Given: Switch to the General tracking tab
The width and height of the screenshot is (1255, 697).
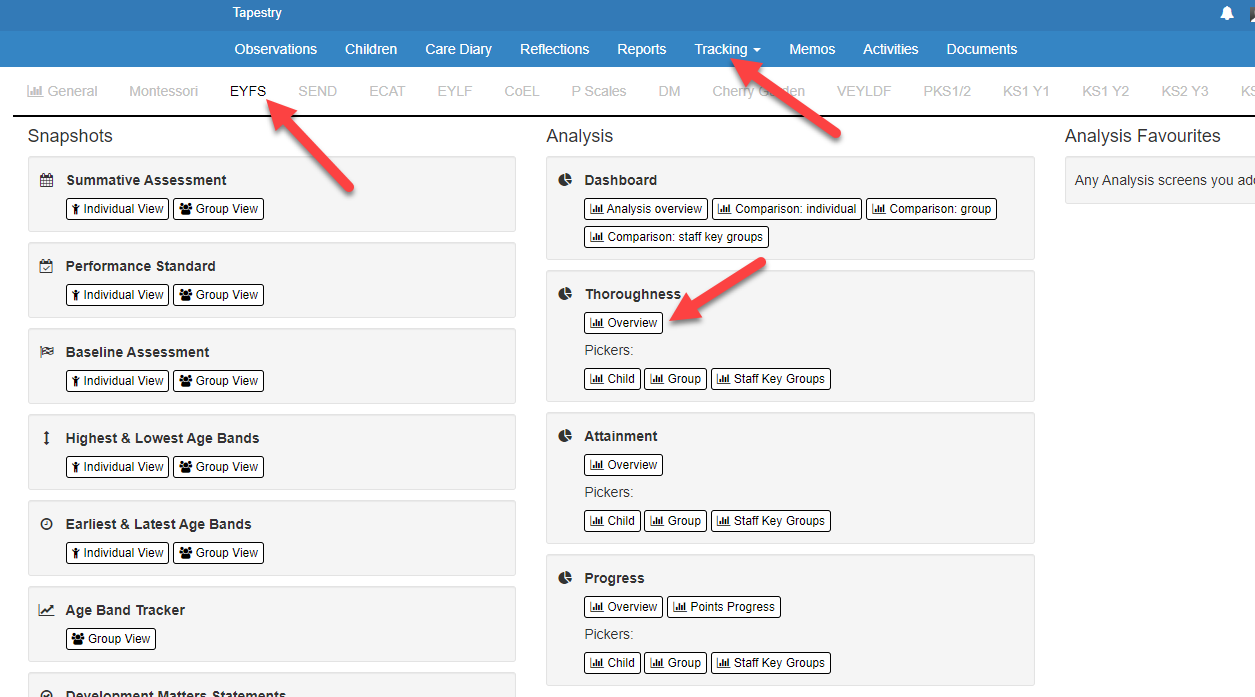Looking at the screenshot, I should 62,91.
